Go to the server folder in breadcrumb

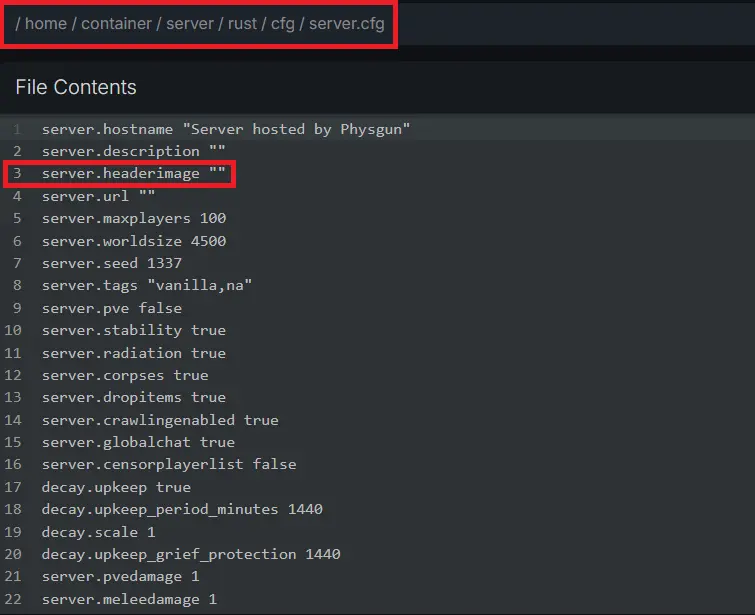click(x=190, y=23)
